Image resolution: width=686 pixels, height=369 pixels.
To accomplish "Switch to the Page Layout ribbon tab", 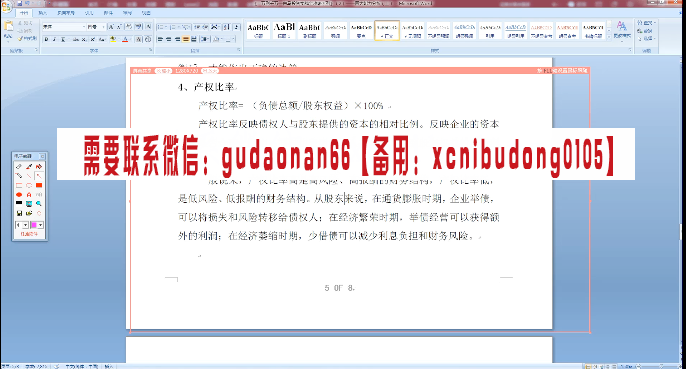I will (66, 13).
